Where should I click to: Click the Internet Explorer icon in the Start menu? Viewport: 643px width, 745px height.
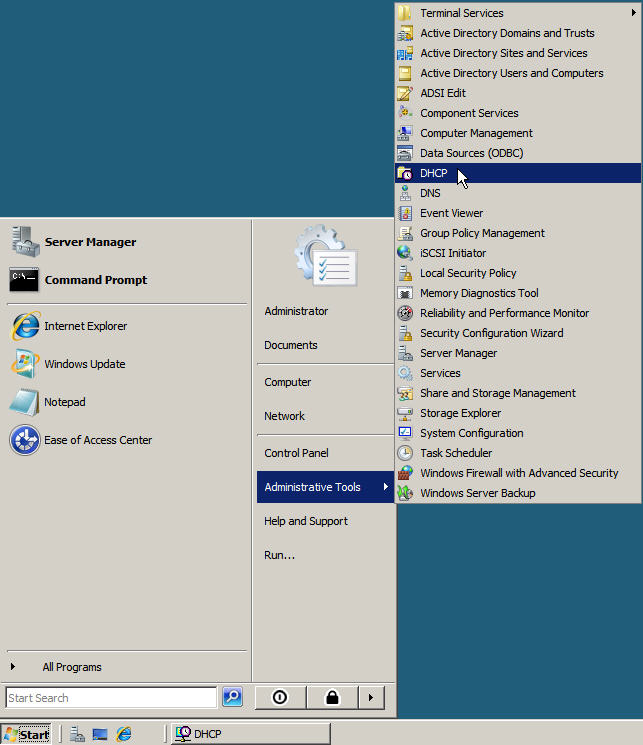(25, 326)
